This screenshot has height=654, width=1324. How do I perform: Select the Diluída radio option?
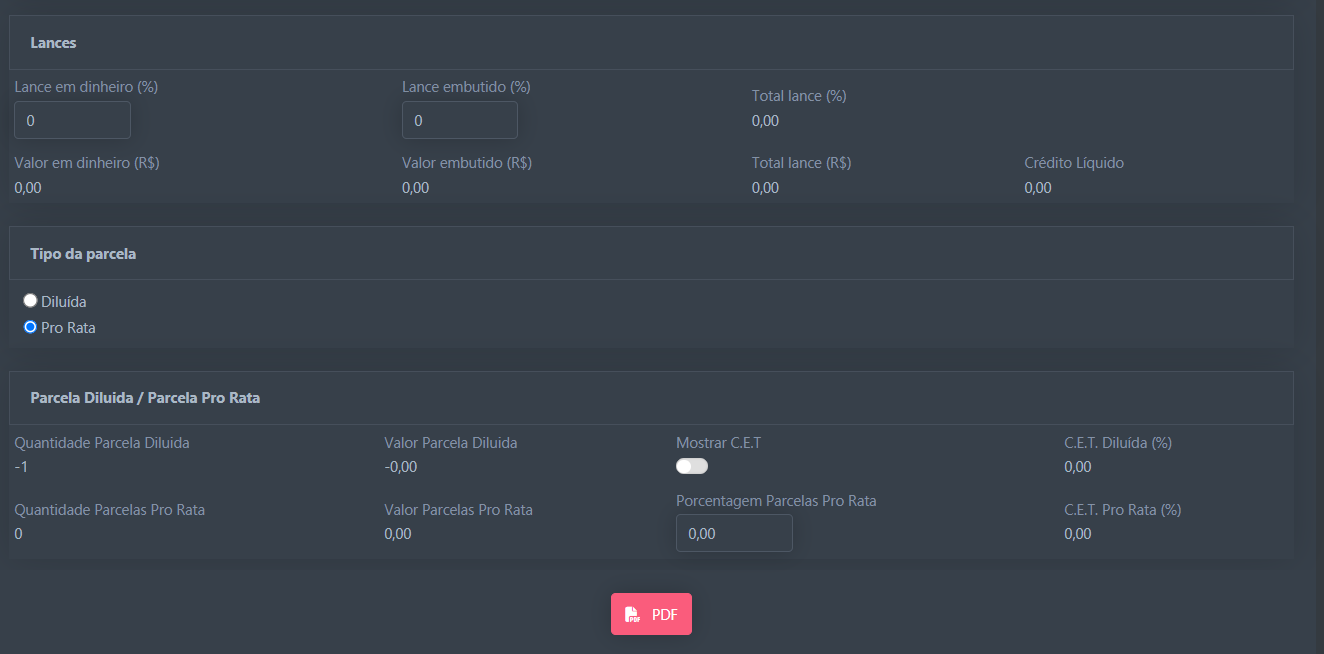[x=30, y=300]
